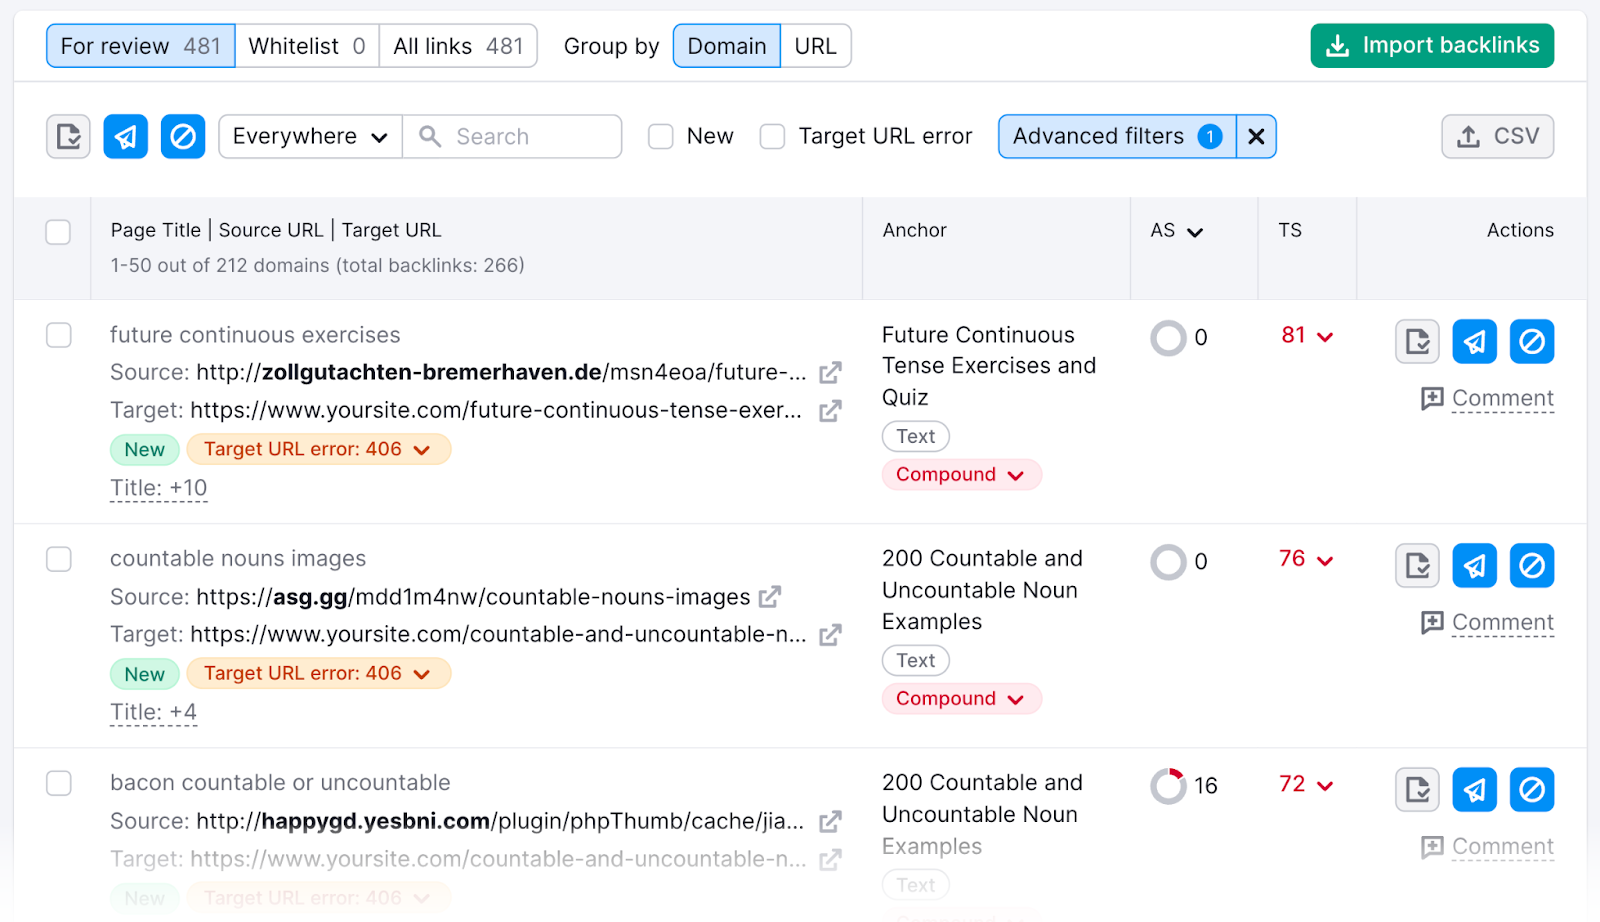Export the table using the CSV icon
The width and height of the screenshot is (1600, 922).
[x=1496, y=136]
